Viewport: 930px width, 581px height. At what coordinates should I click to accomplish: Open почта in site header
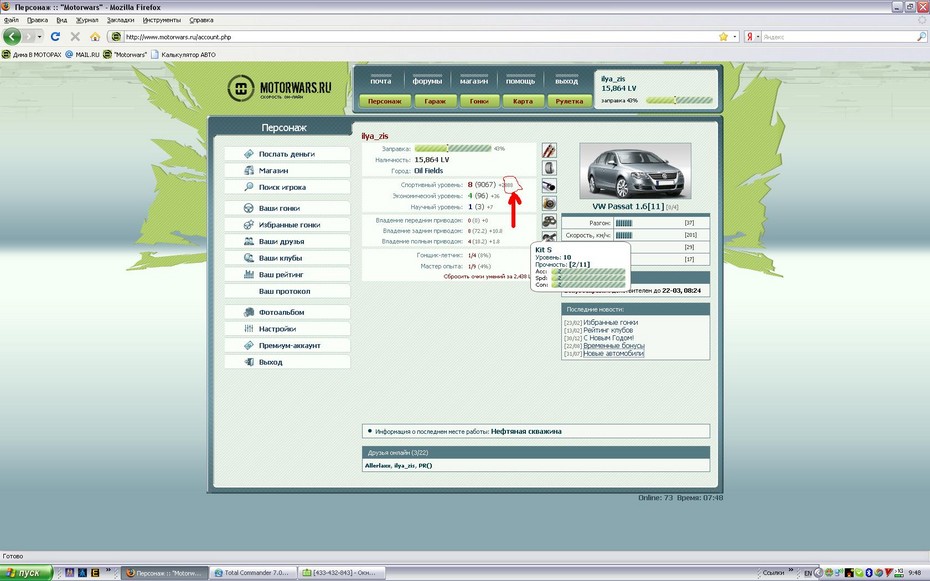tap(381, 81)
